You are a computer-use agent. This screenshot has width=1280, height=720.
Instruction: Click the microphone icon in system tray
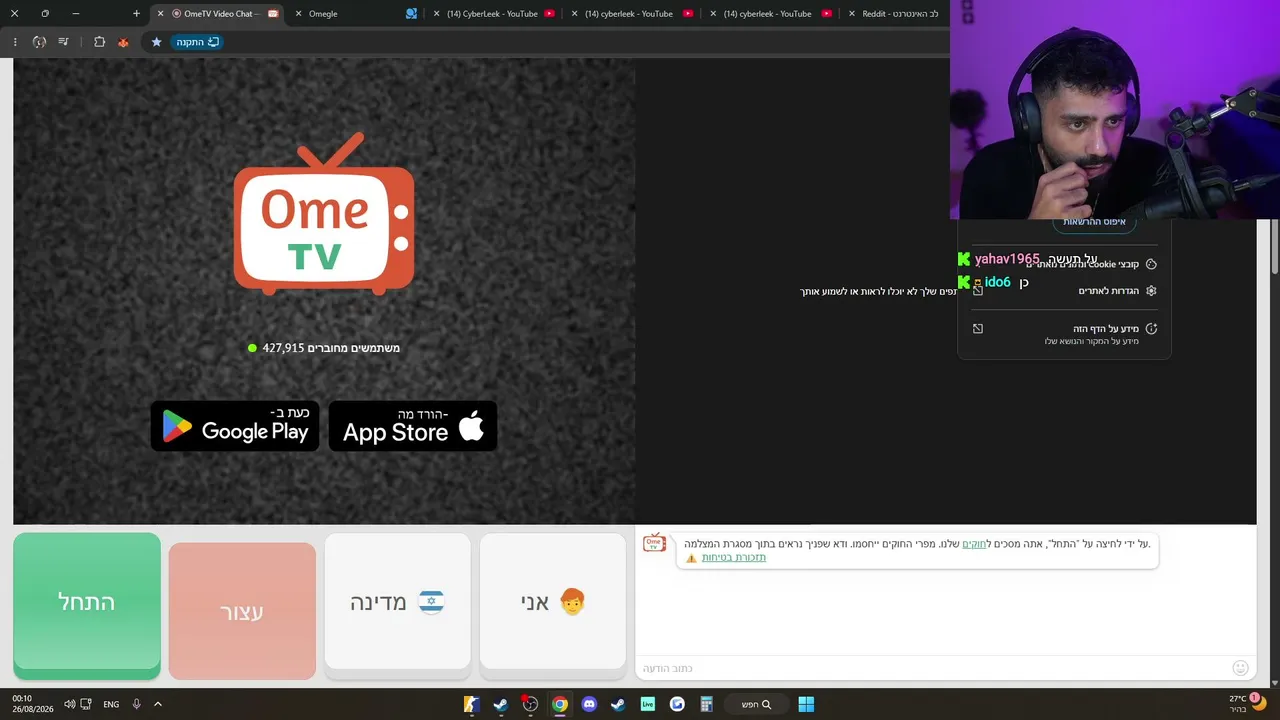137,704
